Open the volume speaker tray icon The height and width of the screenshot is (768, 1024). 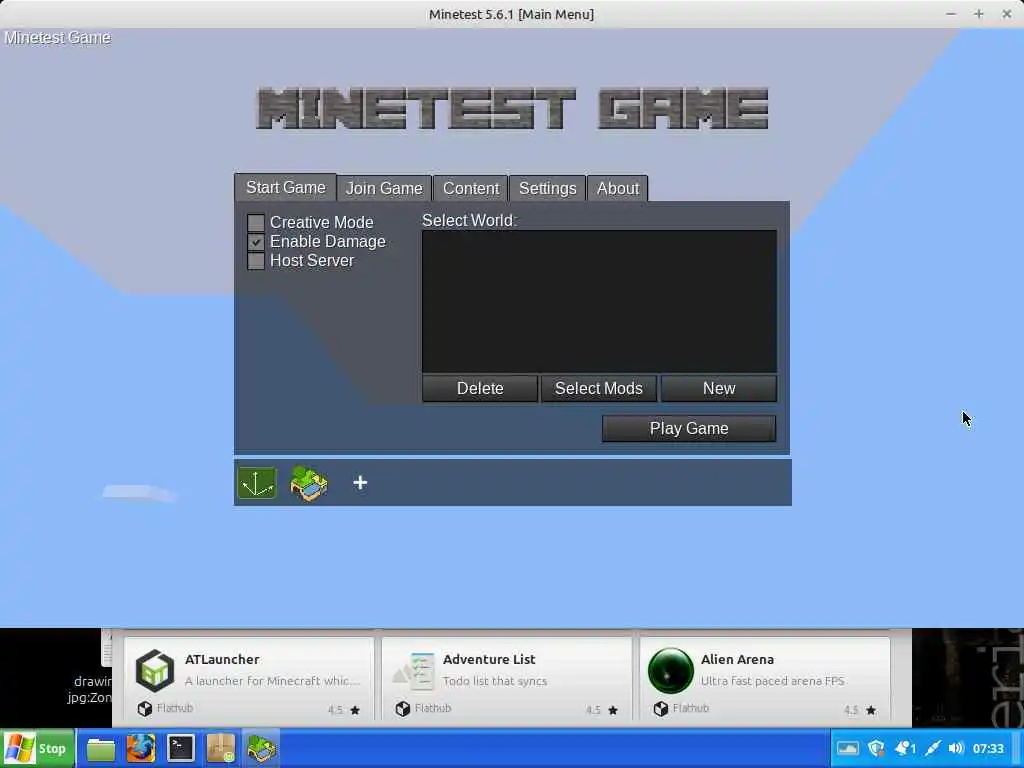[x=956, y=748]
